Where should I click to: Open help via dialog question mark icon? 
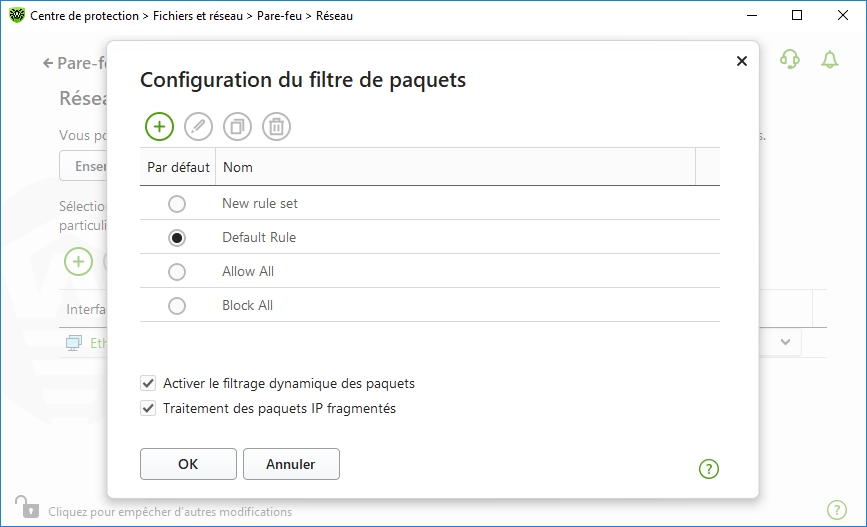point(709,468)
